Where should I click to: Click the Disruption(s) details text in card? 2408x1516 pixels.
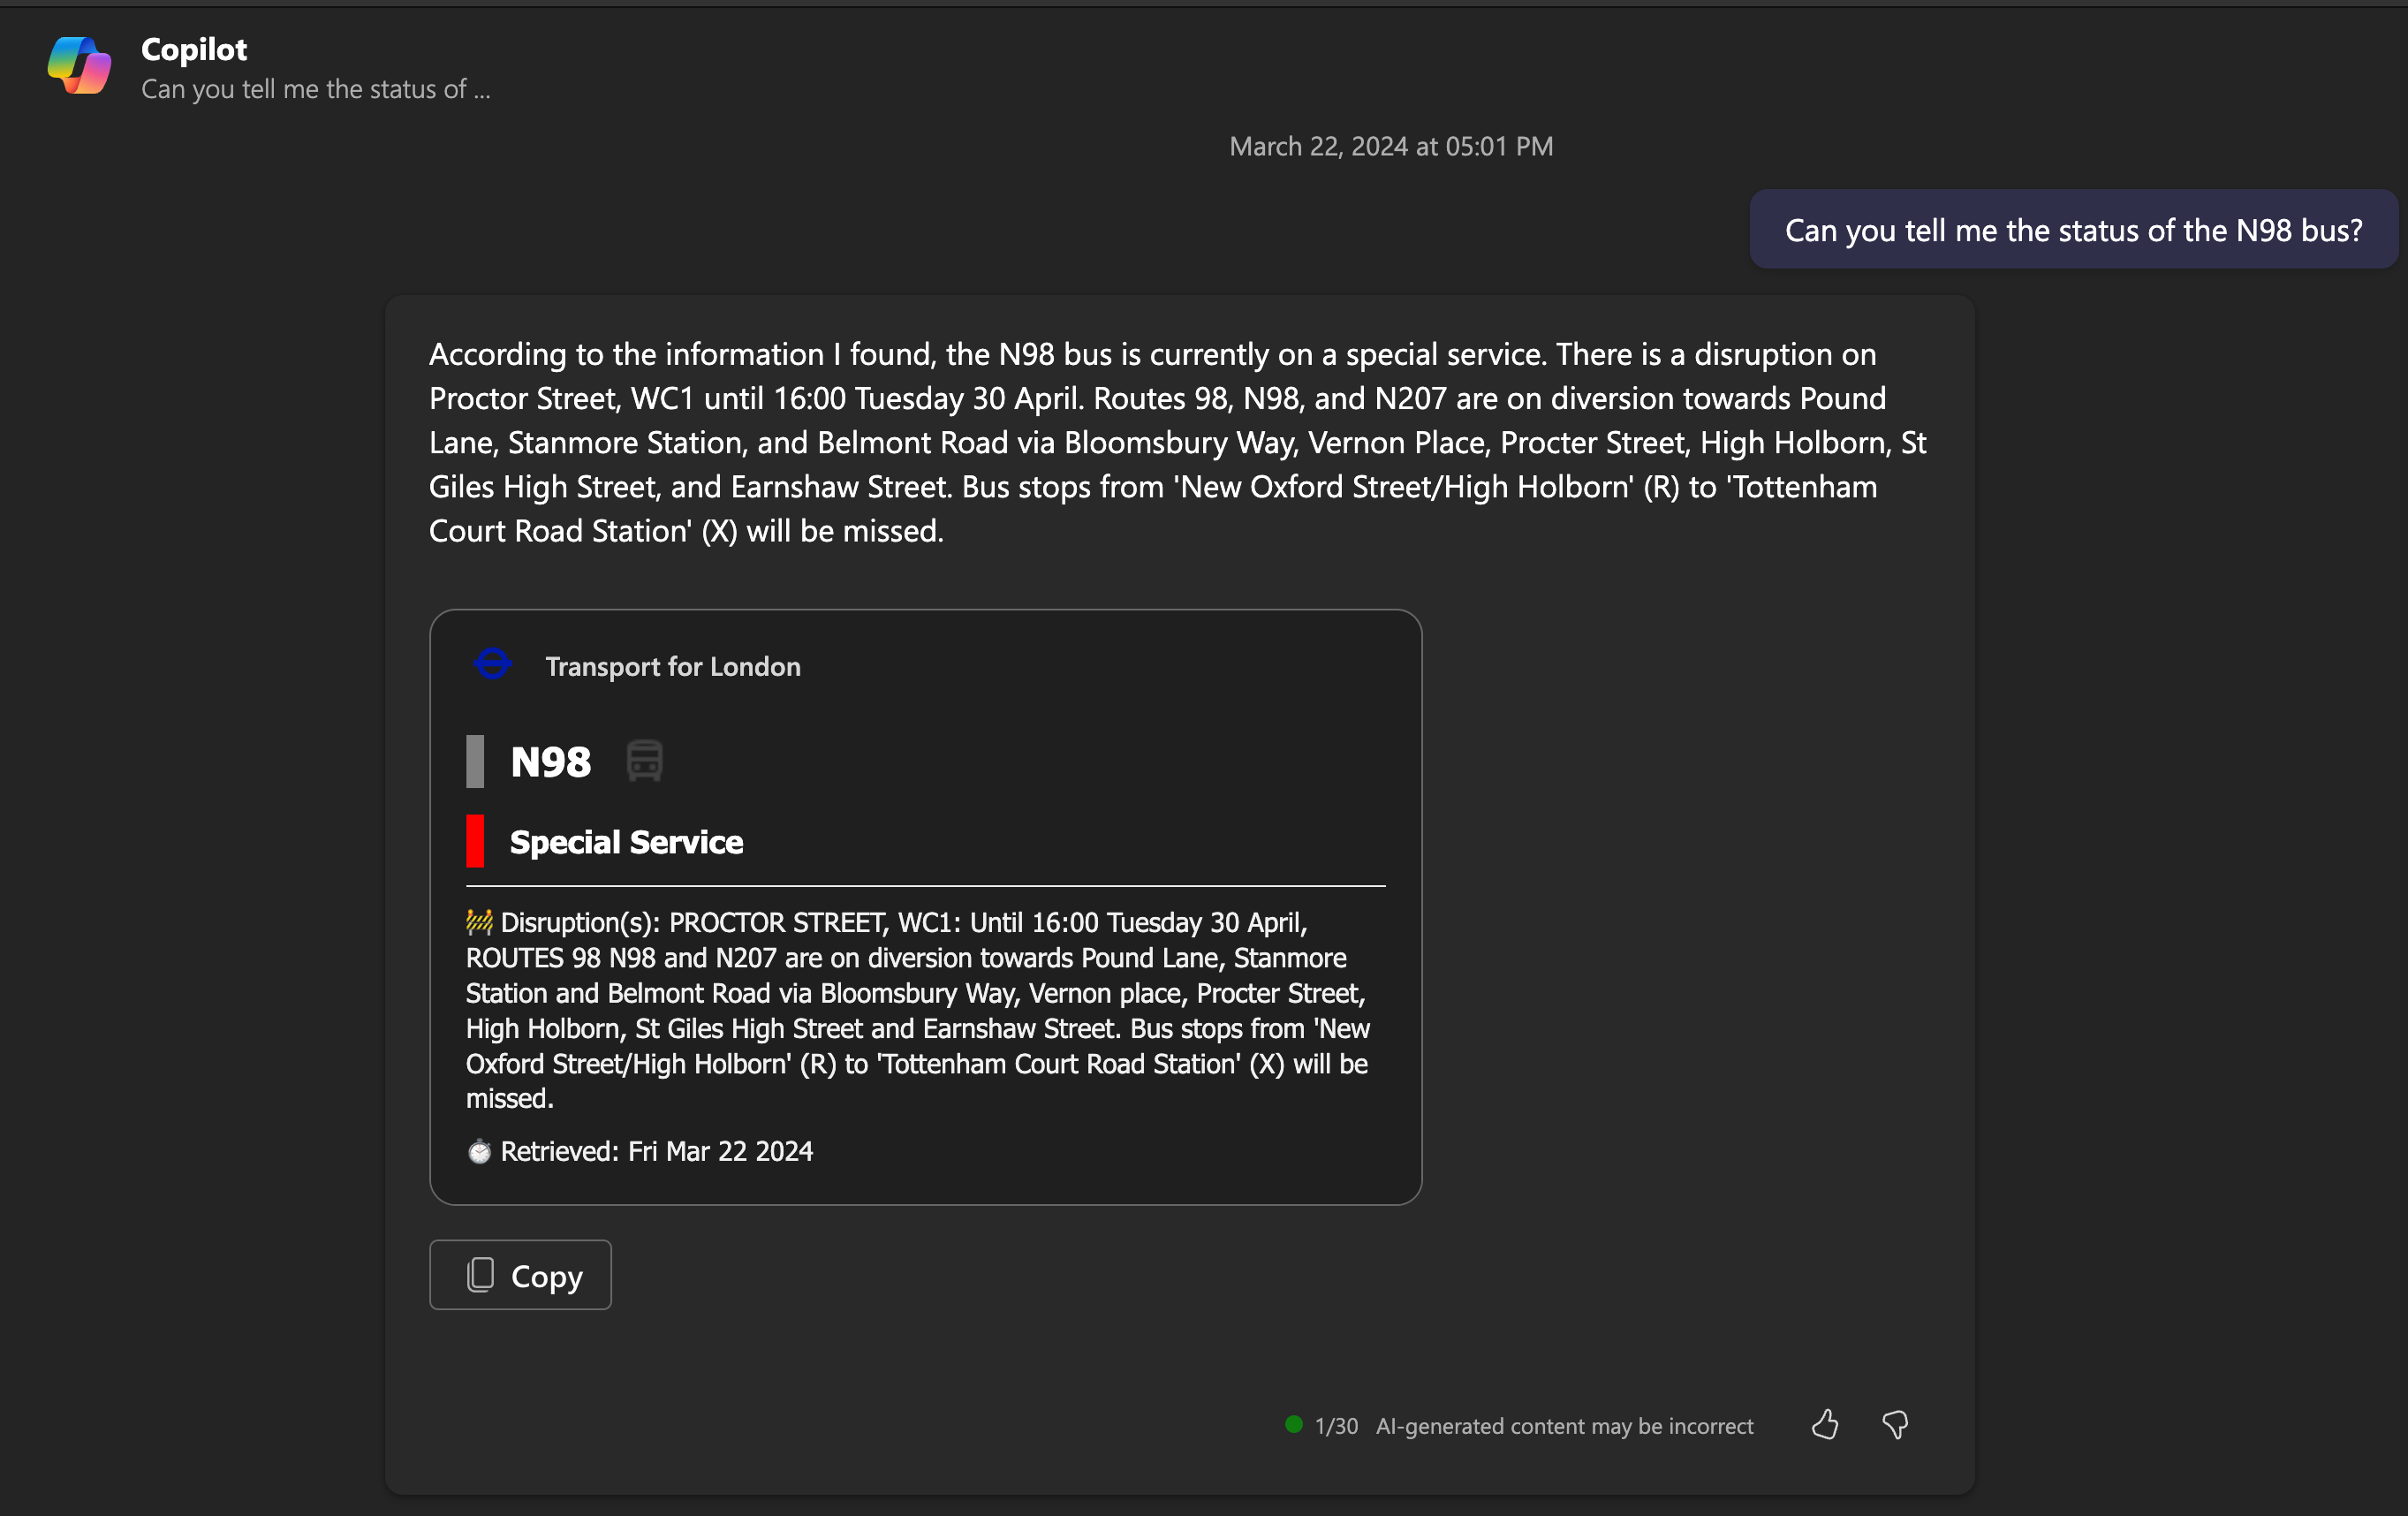pos(918,1010)
